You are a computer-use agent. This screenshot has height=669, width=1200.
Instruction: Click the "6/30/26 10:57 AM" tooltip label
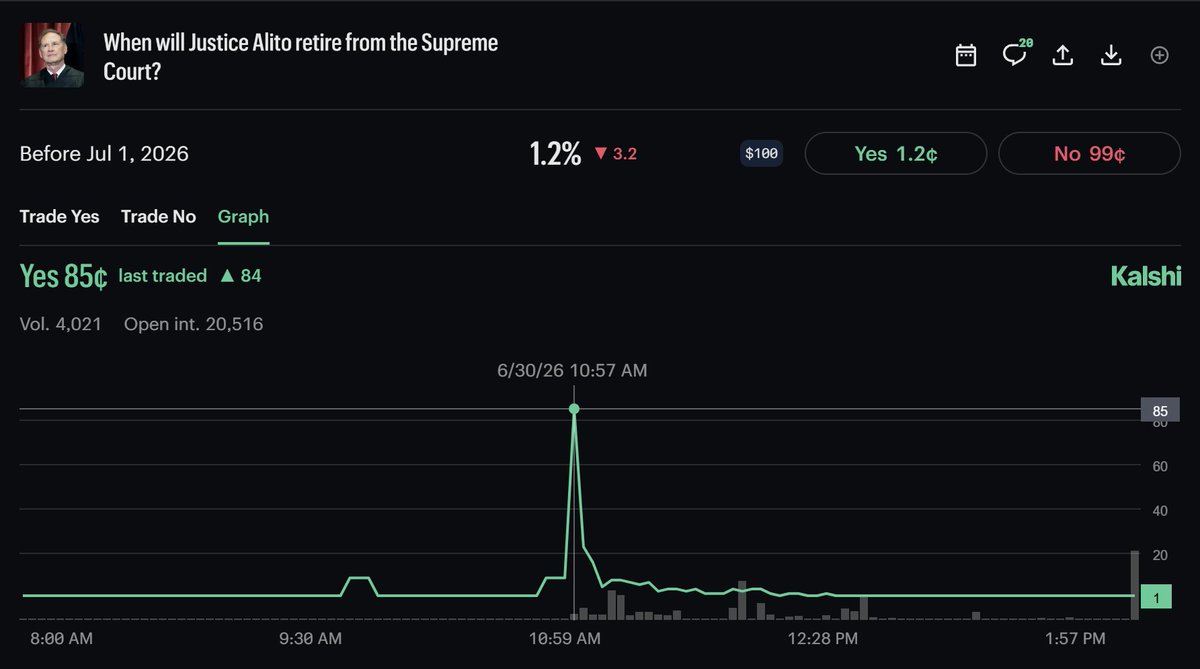tap(572, 370)
